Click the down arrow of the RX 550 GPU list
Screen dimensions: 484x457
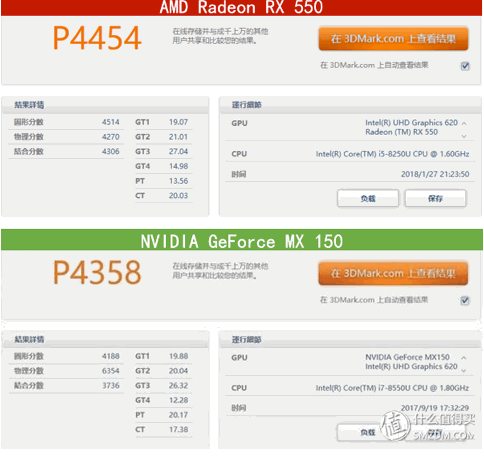tap(464, 136)
